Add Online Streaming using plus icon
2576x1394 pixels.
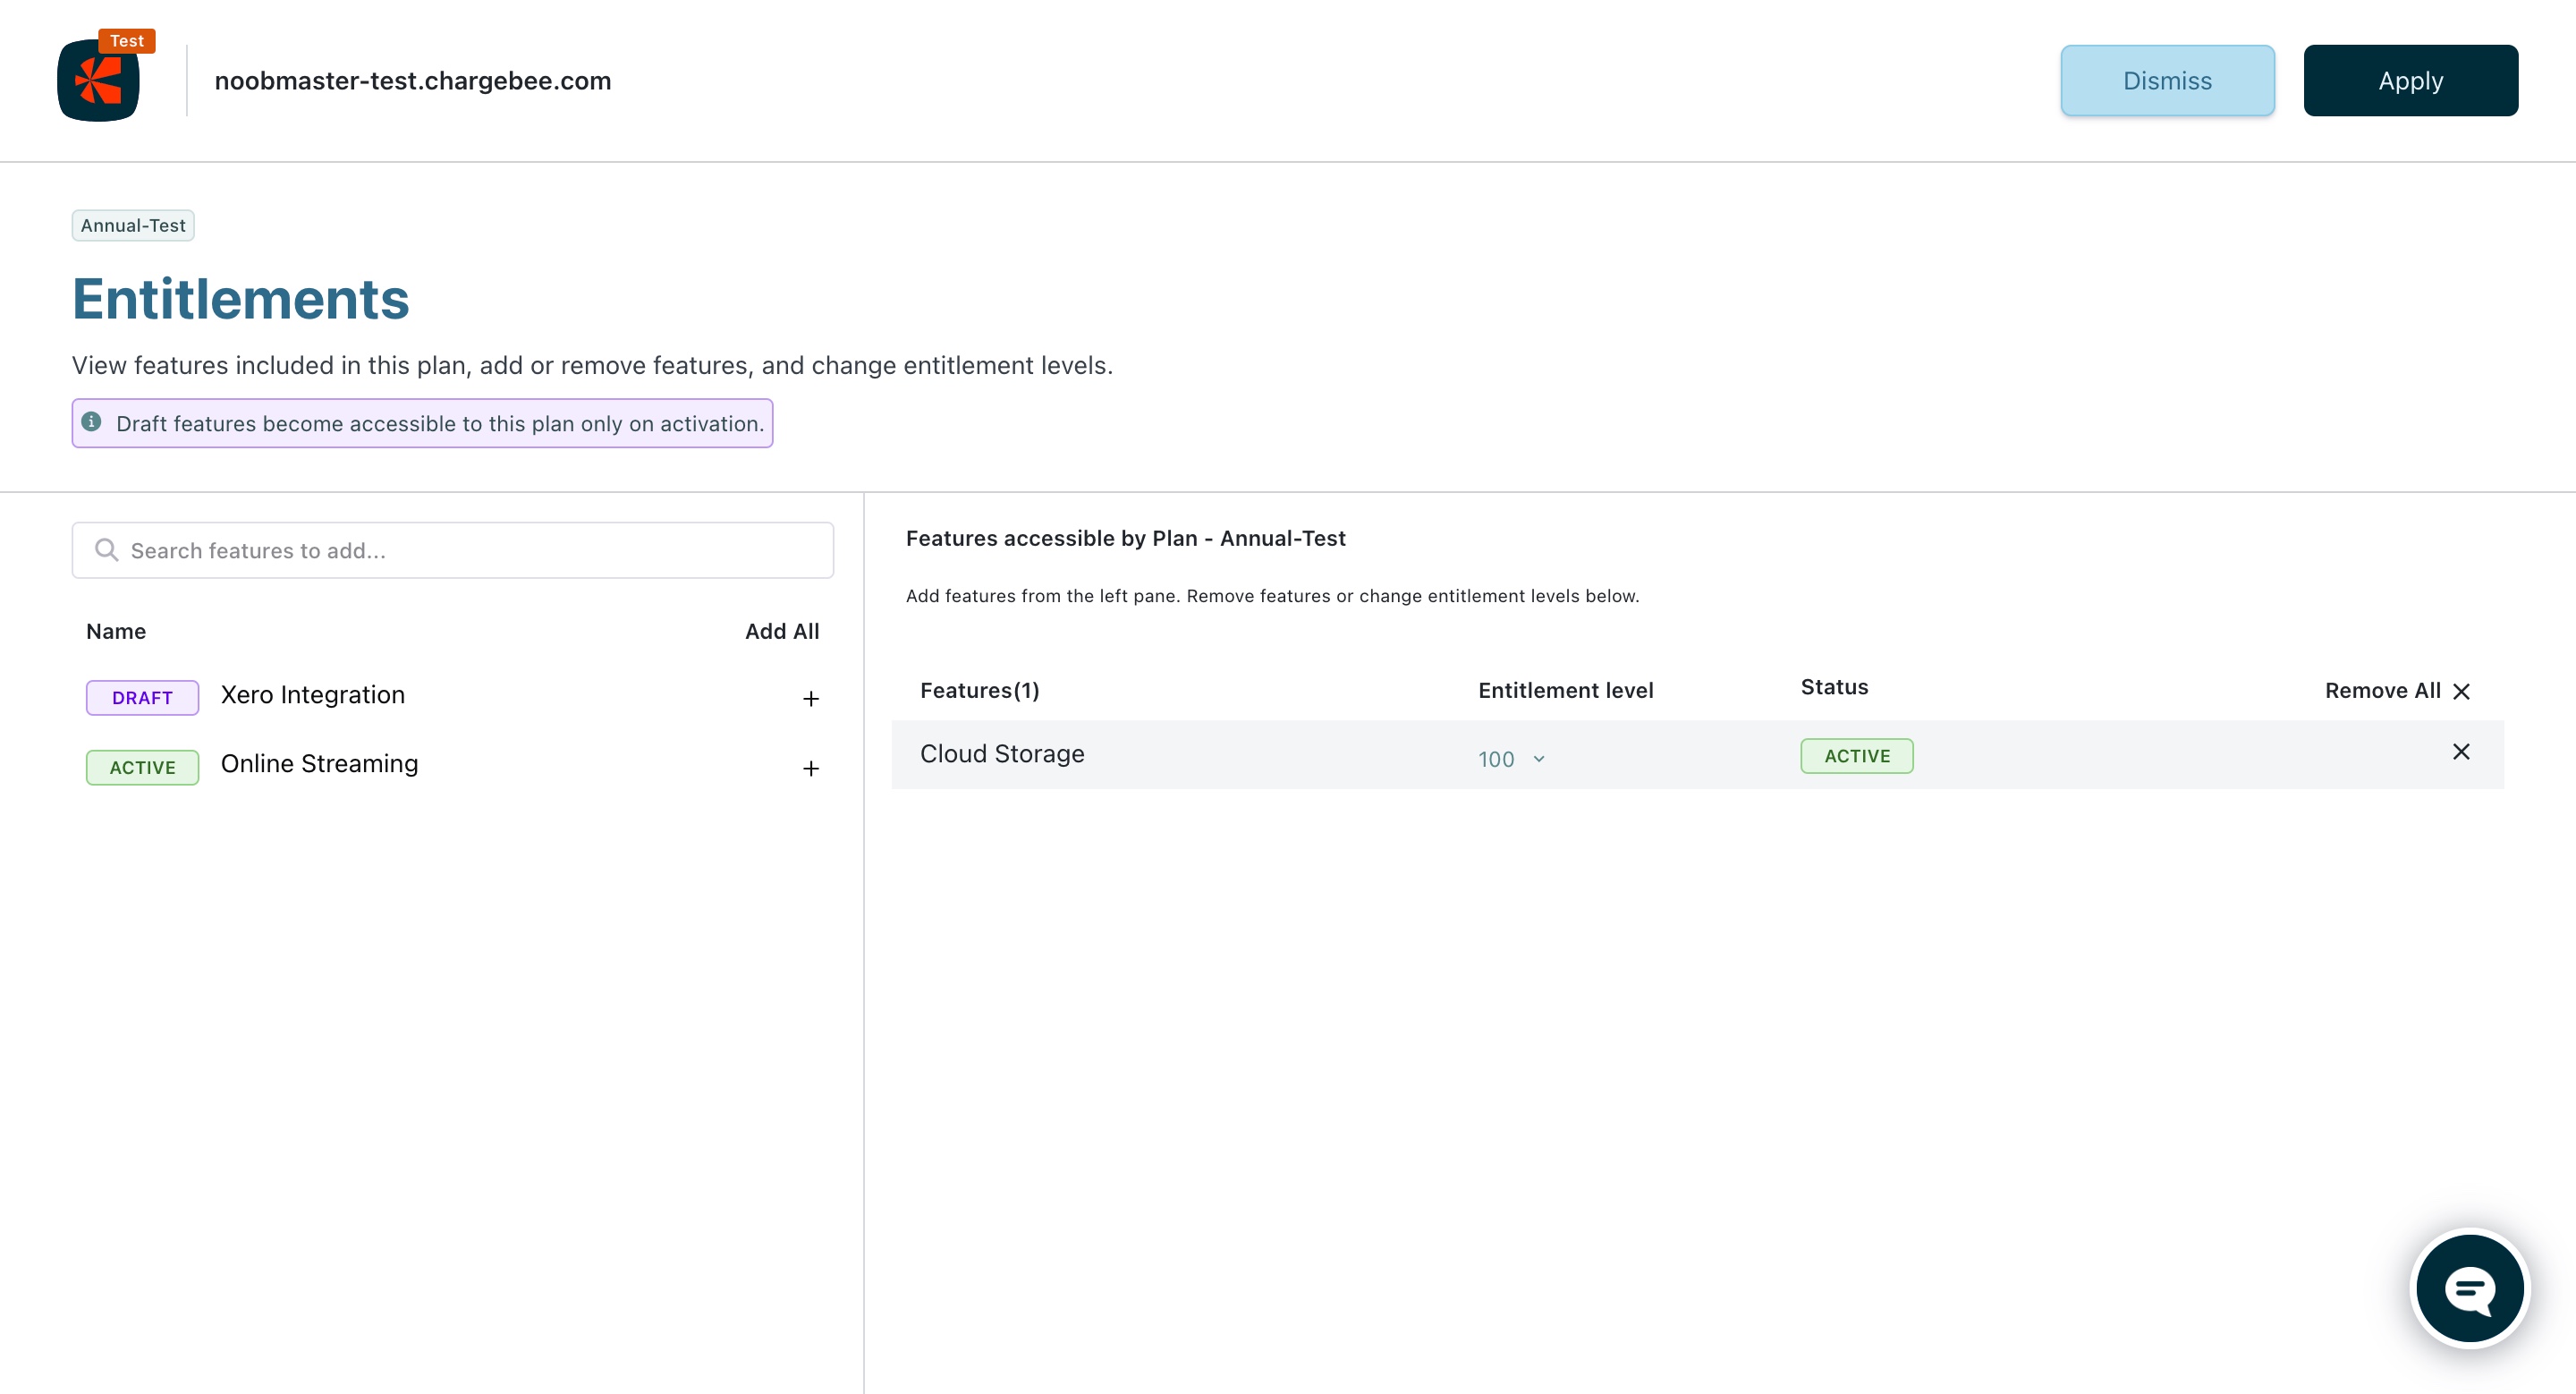click(x=811, y=768)
